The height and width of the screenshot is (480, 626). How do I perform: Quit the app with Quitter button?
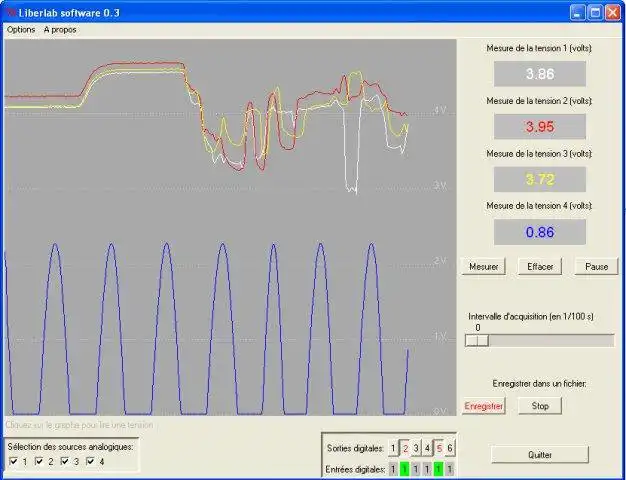[540, 454]
